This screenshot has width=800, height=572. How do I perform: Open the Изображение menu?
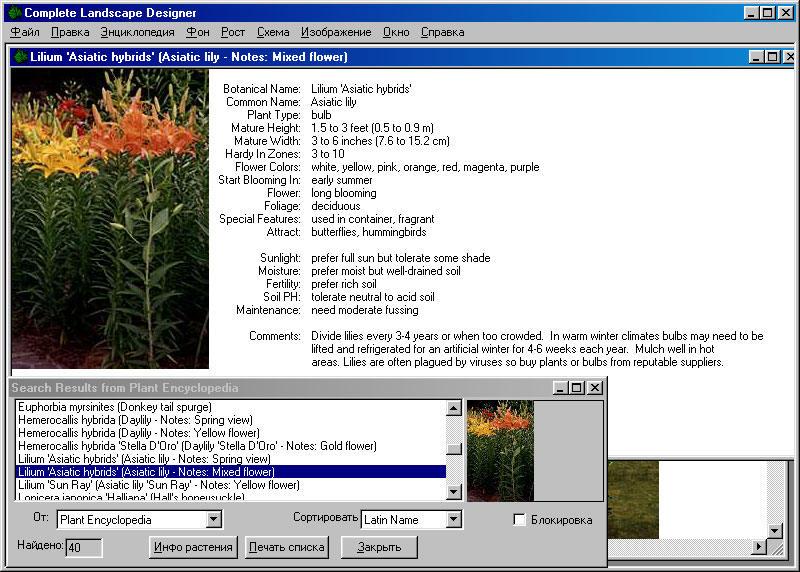pos(336,32)
